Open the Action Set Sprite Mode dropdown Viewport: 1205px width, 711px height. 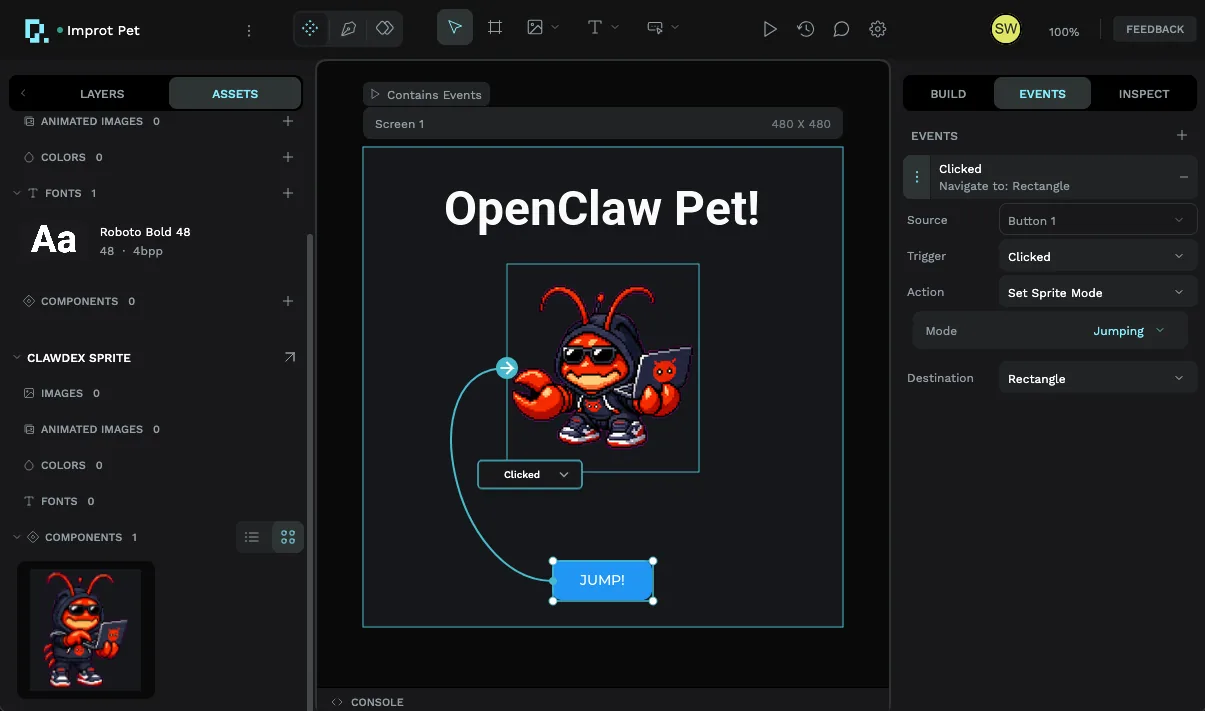pos(1097,292)
